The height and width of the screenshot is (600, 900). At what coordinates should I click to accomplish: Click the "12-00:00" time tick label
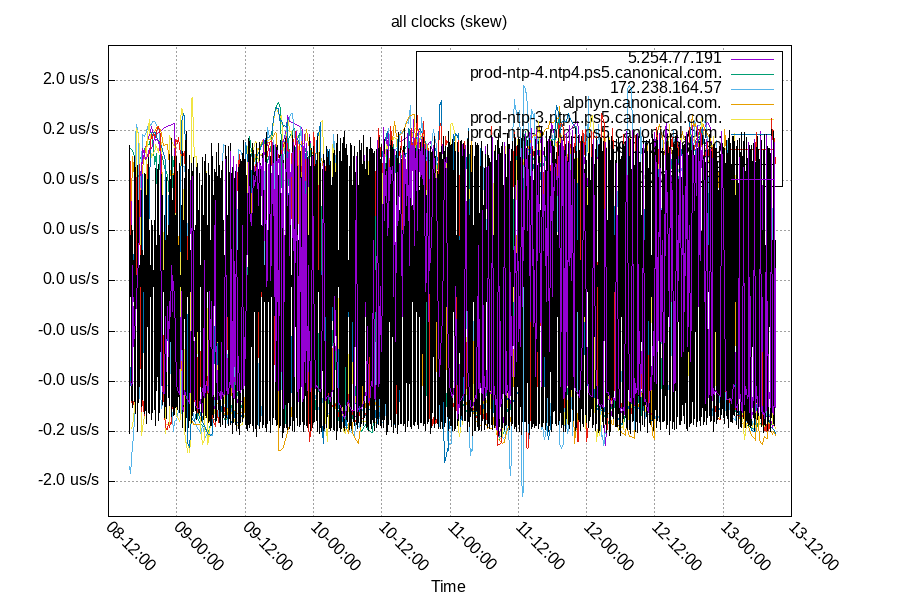608,546
